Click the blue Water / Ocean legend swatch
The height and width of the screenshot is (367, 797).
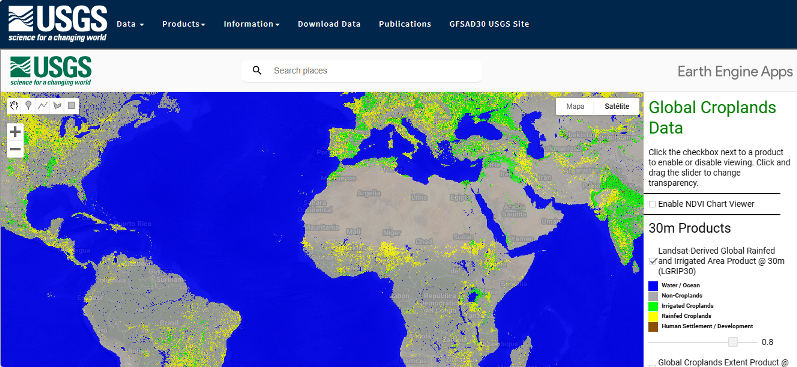pos(653,286)
